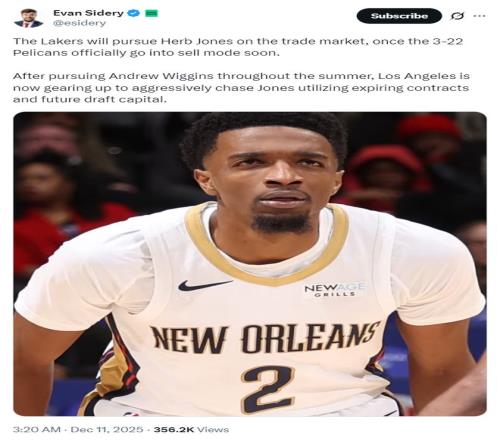Open the three-dot more options menu
This screenshot has width=500, height=440.
(479, 16)
